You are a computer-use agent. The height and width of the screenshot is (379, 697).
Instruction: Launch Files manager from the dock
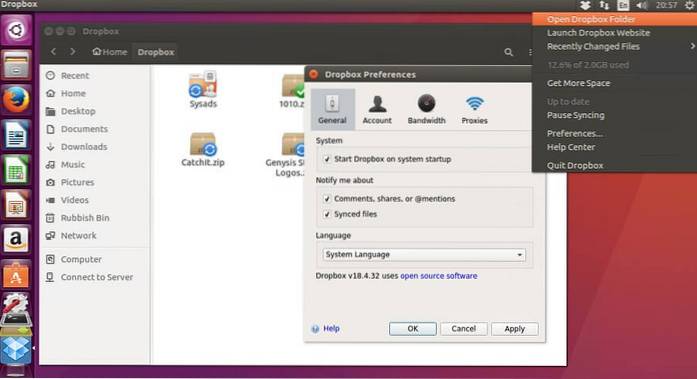[16, 65]
